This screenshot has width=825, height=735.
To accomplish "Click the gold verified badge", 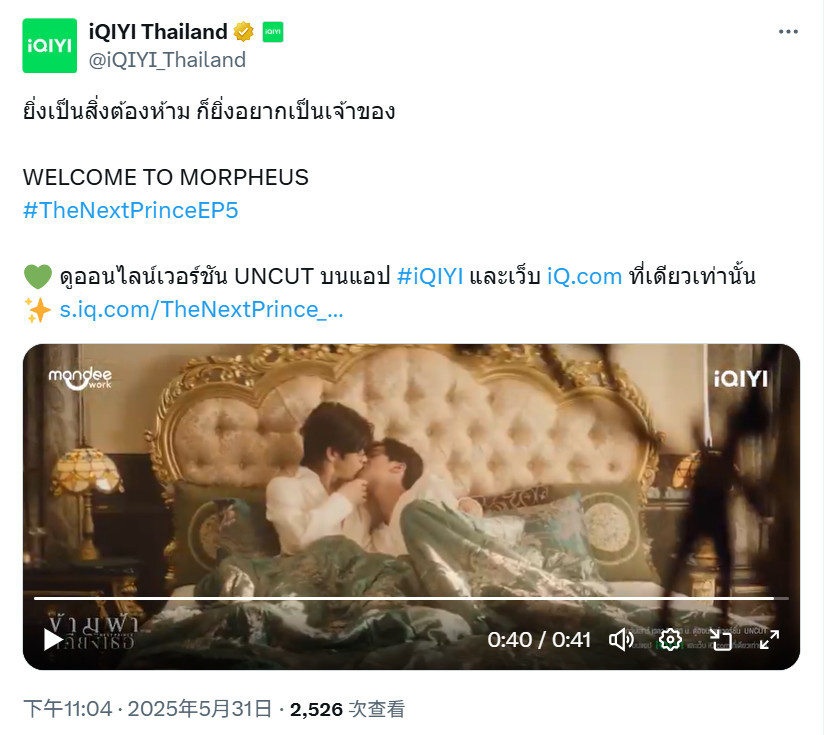I will pyautogui.click(x=243, y=32).
